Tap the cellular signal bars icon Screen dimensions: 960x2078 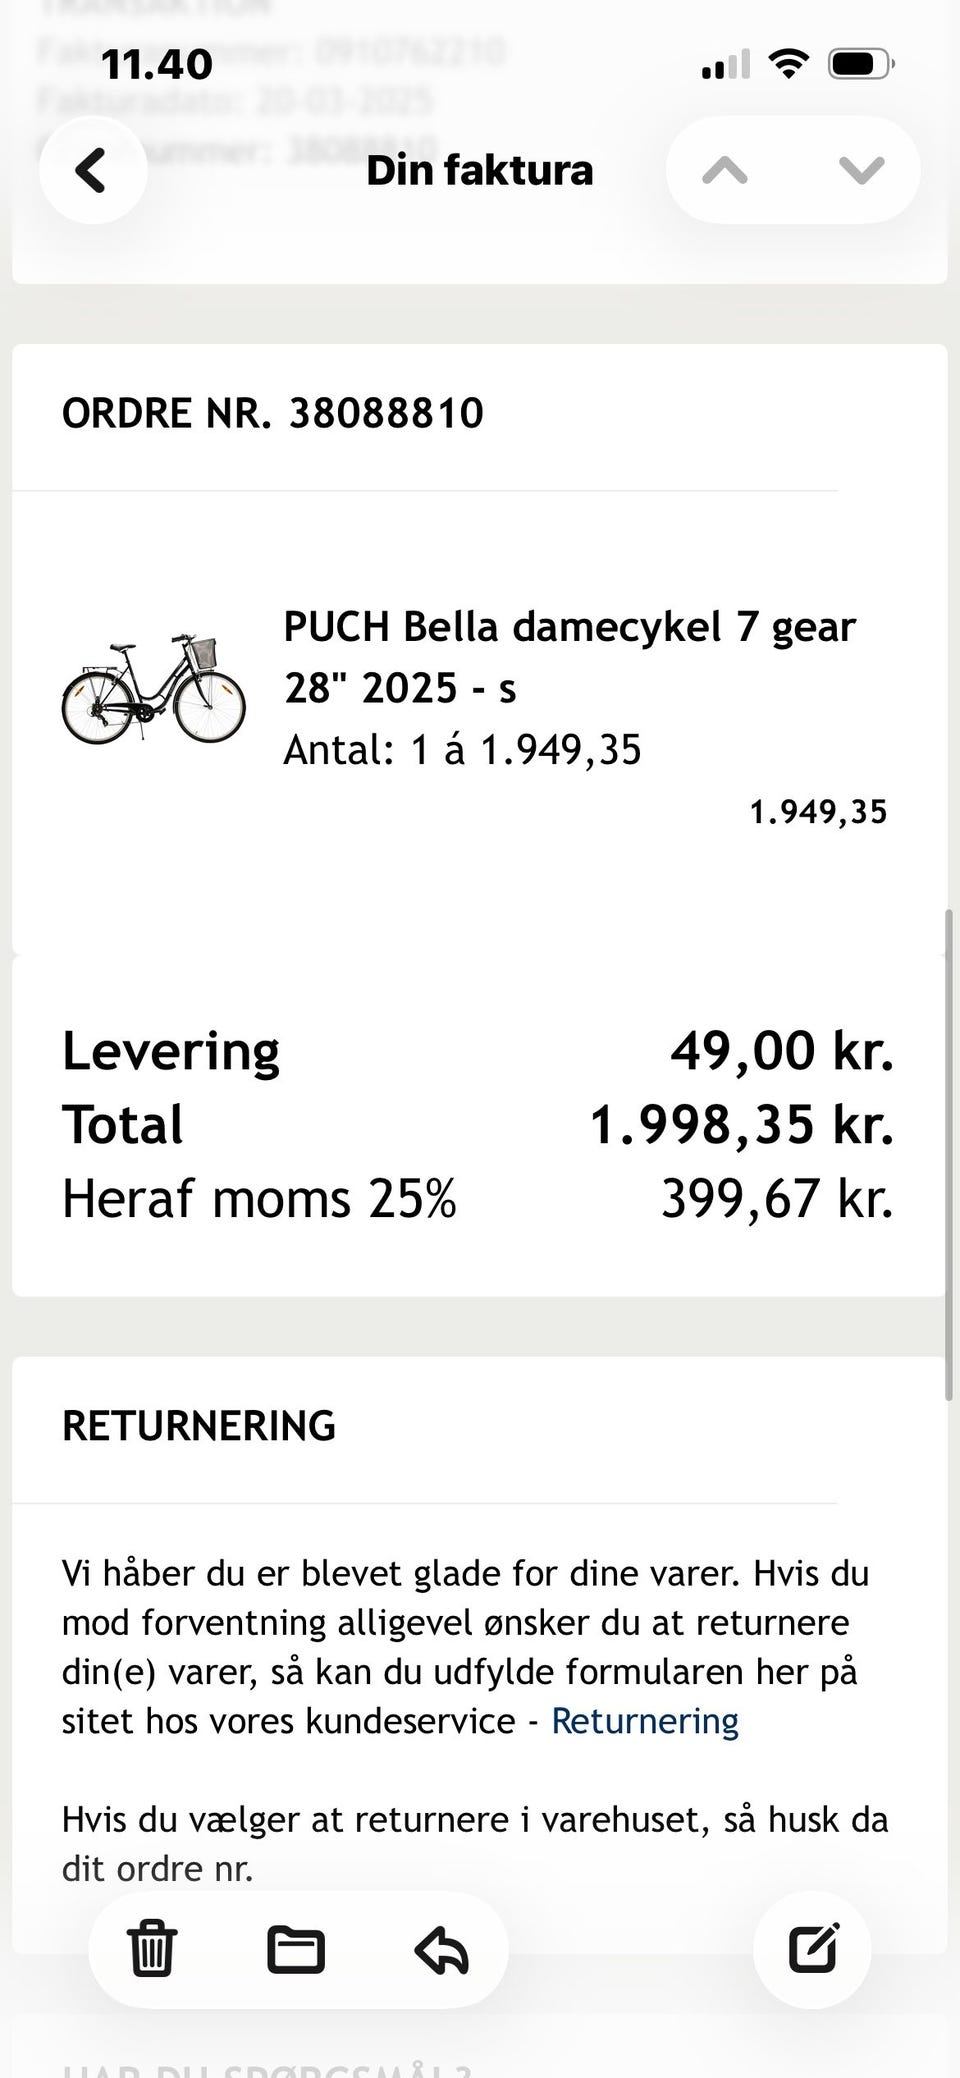coord(725,66)
